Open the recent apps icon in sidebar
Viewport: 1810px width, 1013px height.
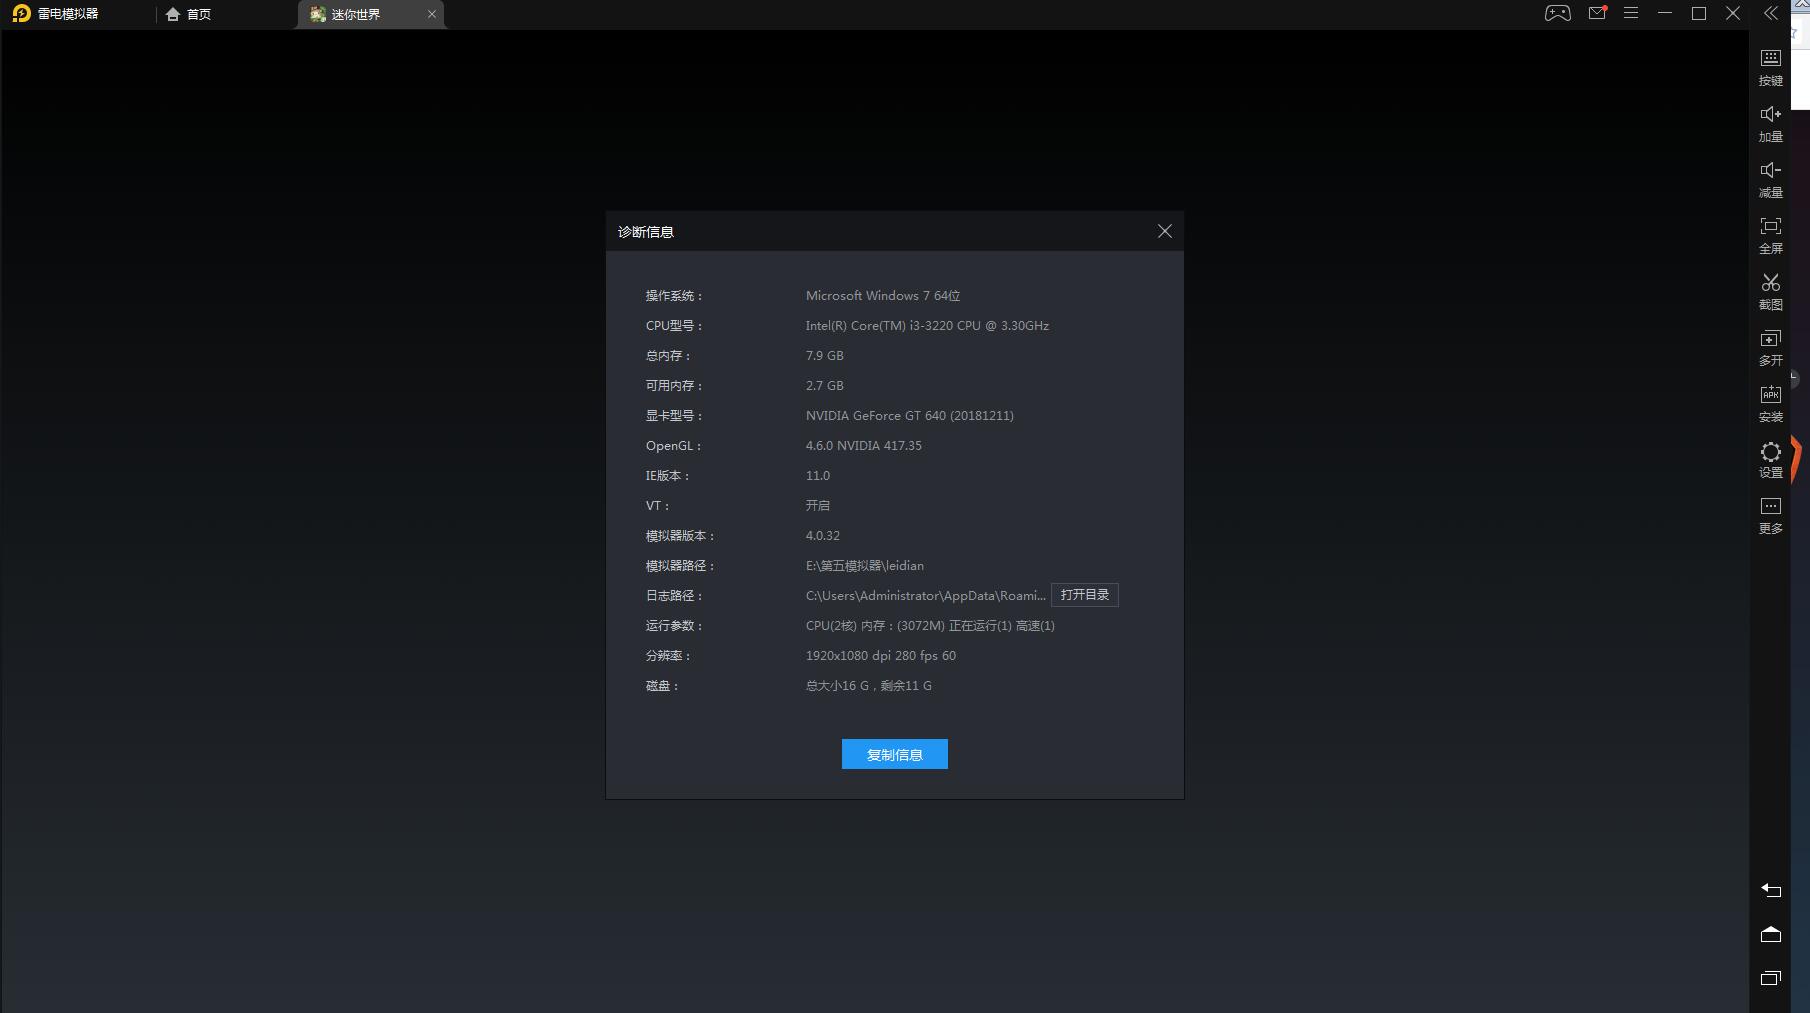coord(1770,978)
